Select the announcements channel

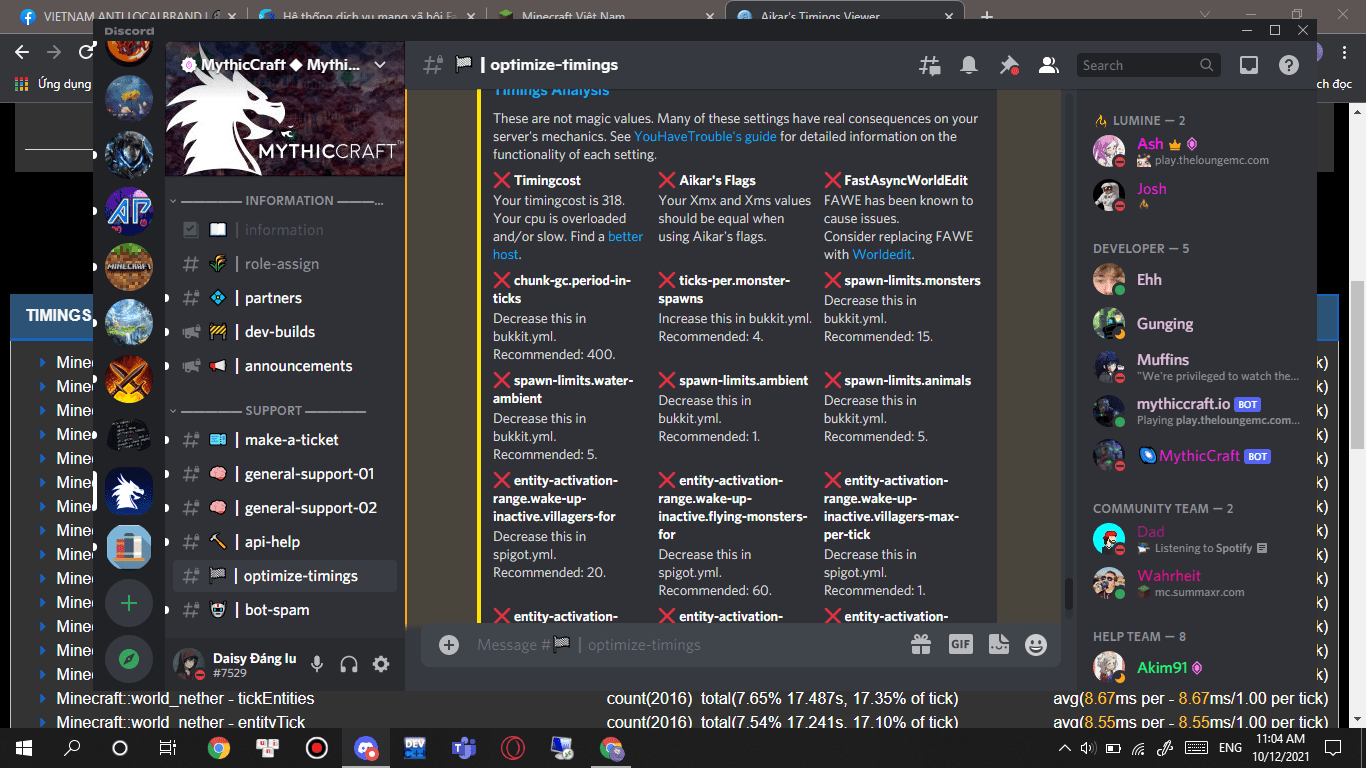click(285, 366)
